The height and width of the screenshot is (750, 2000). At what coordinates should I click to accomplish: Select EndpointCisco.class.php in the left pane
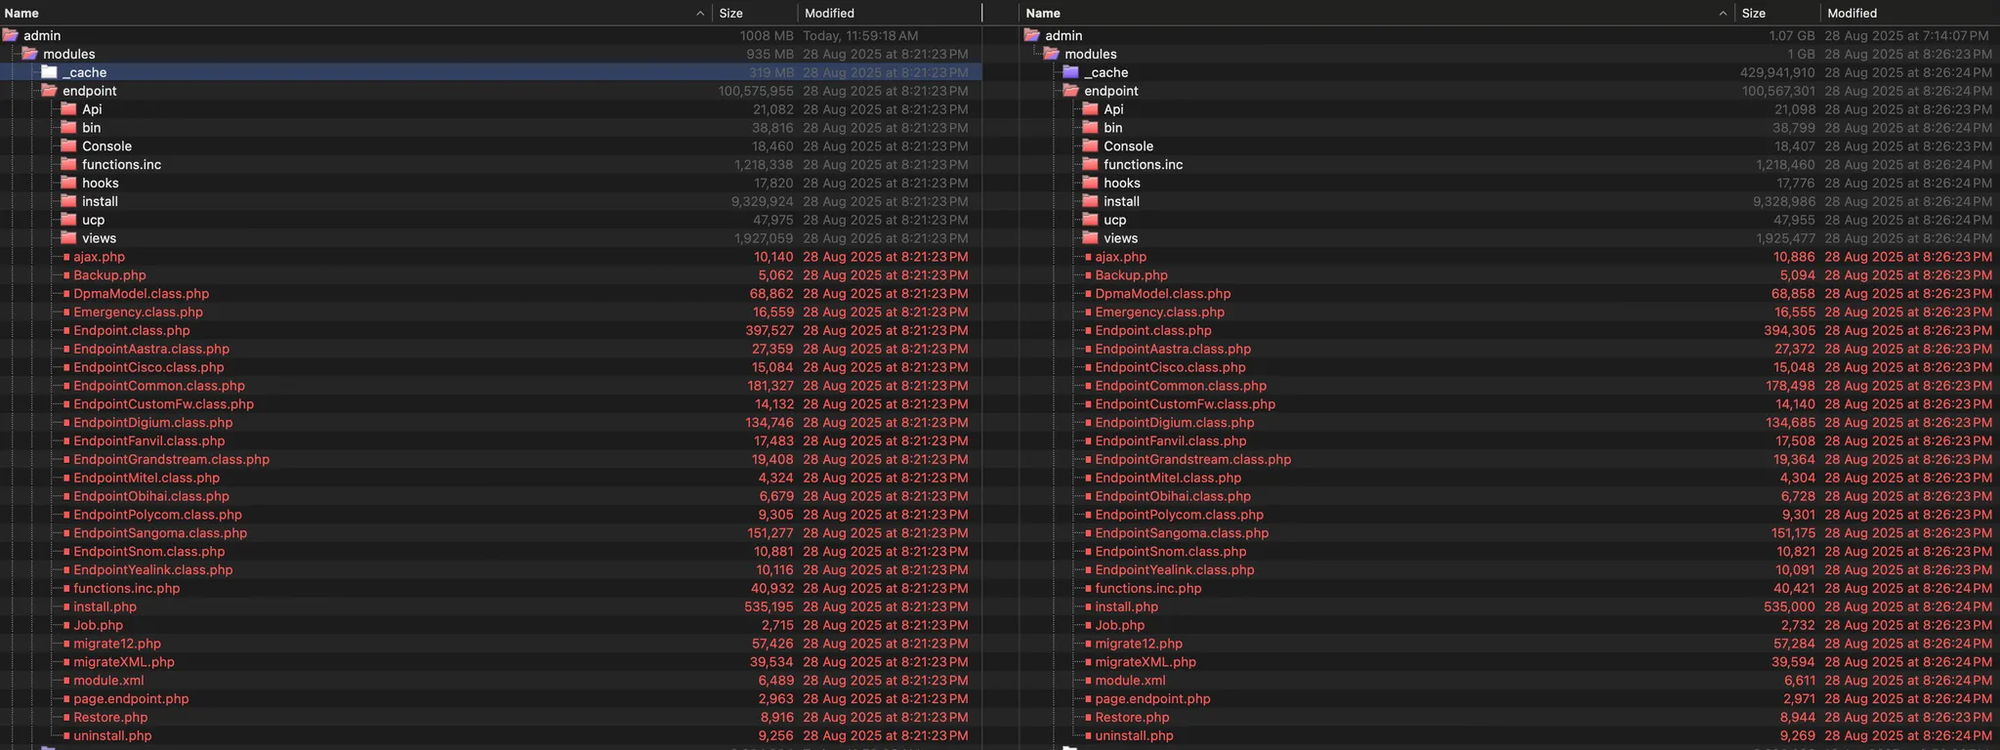pos(148,367)
